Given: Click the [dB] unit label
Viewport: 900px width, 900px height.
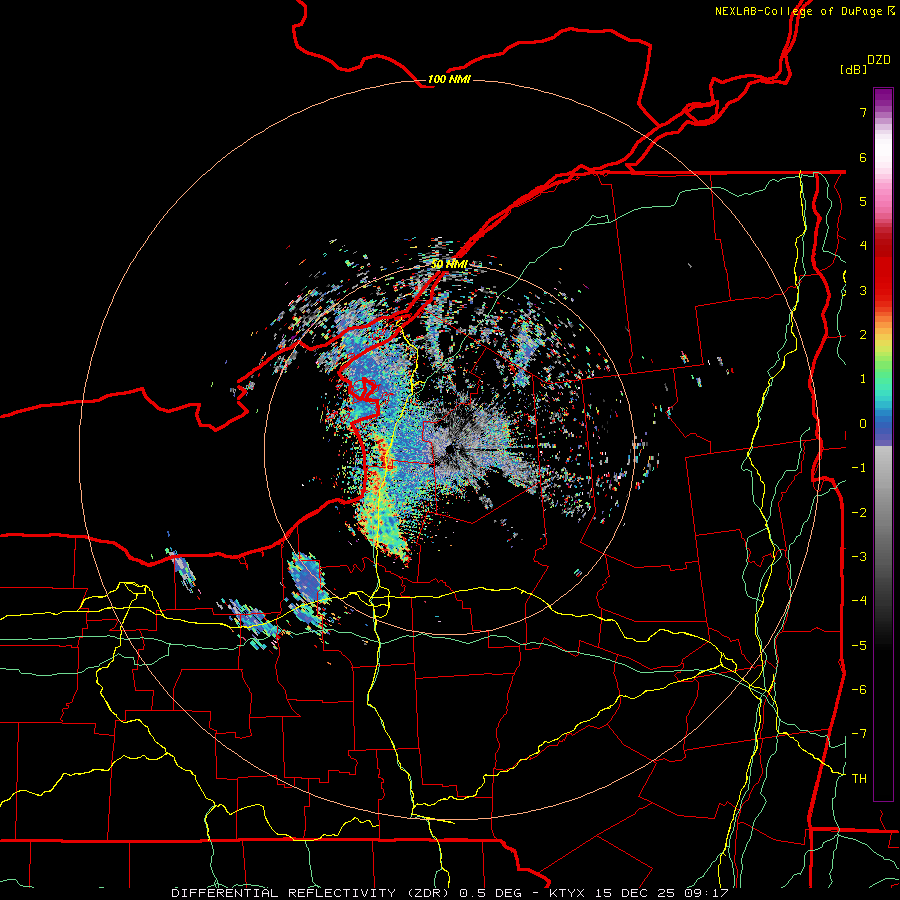Looking at the screenshot, I should tap(853, 69).
